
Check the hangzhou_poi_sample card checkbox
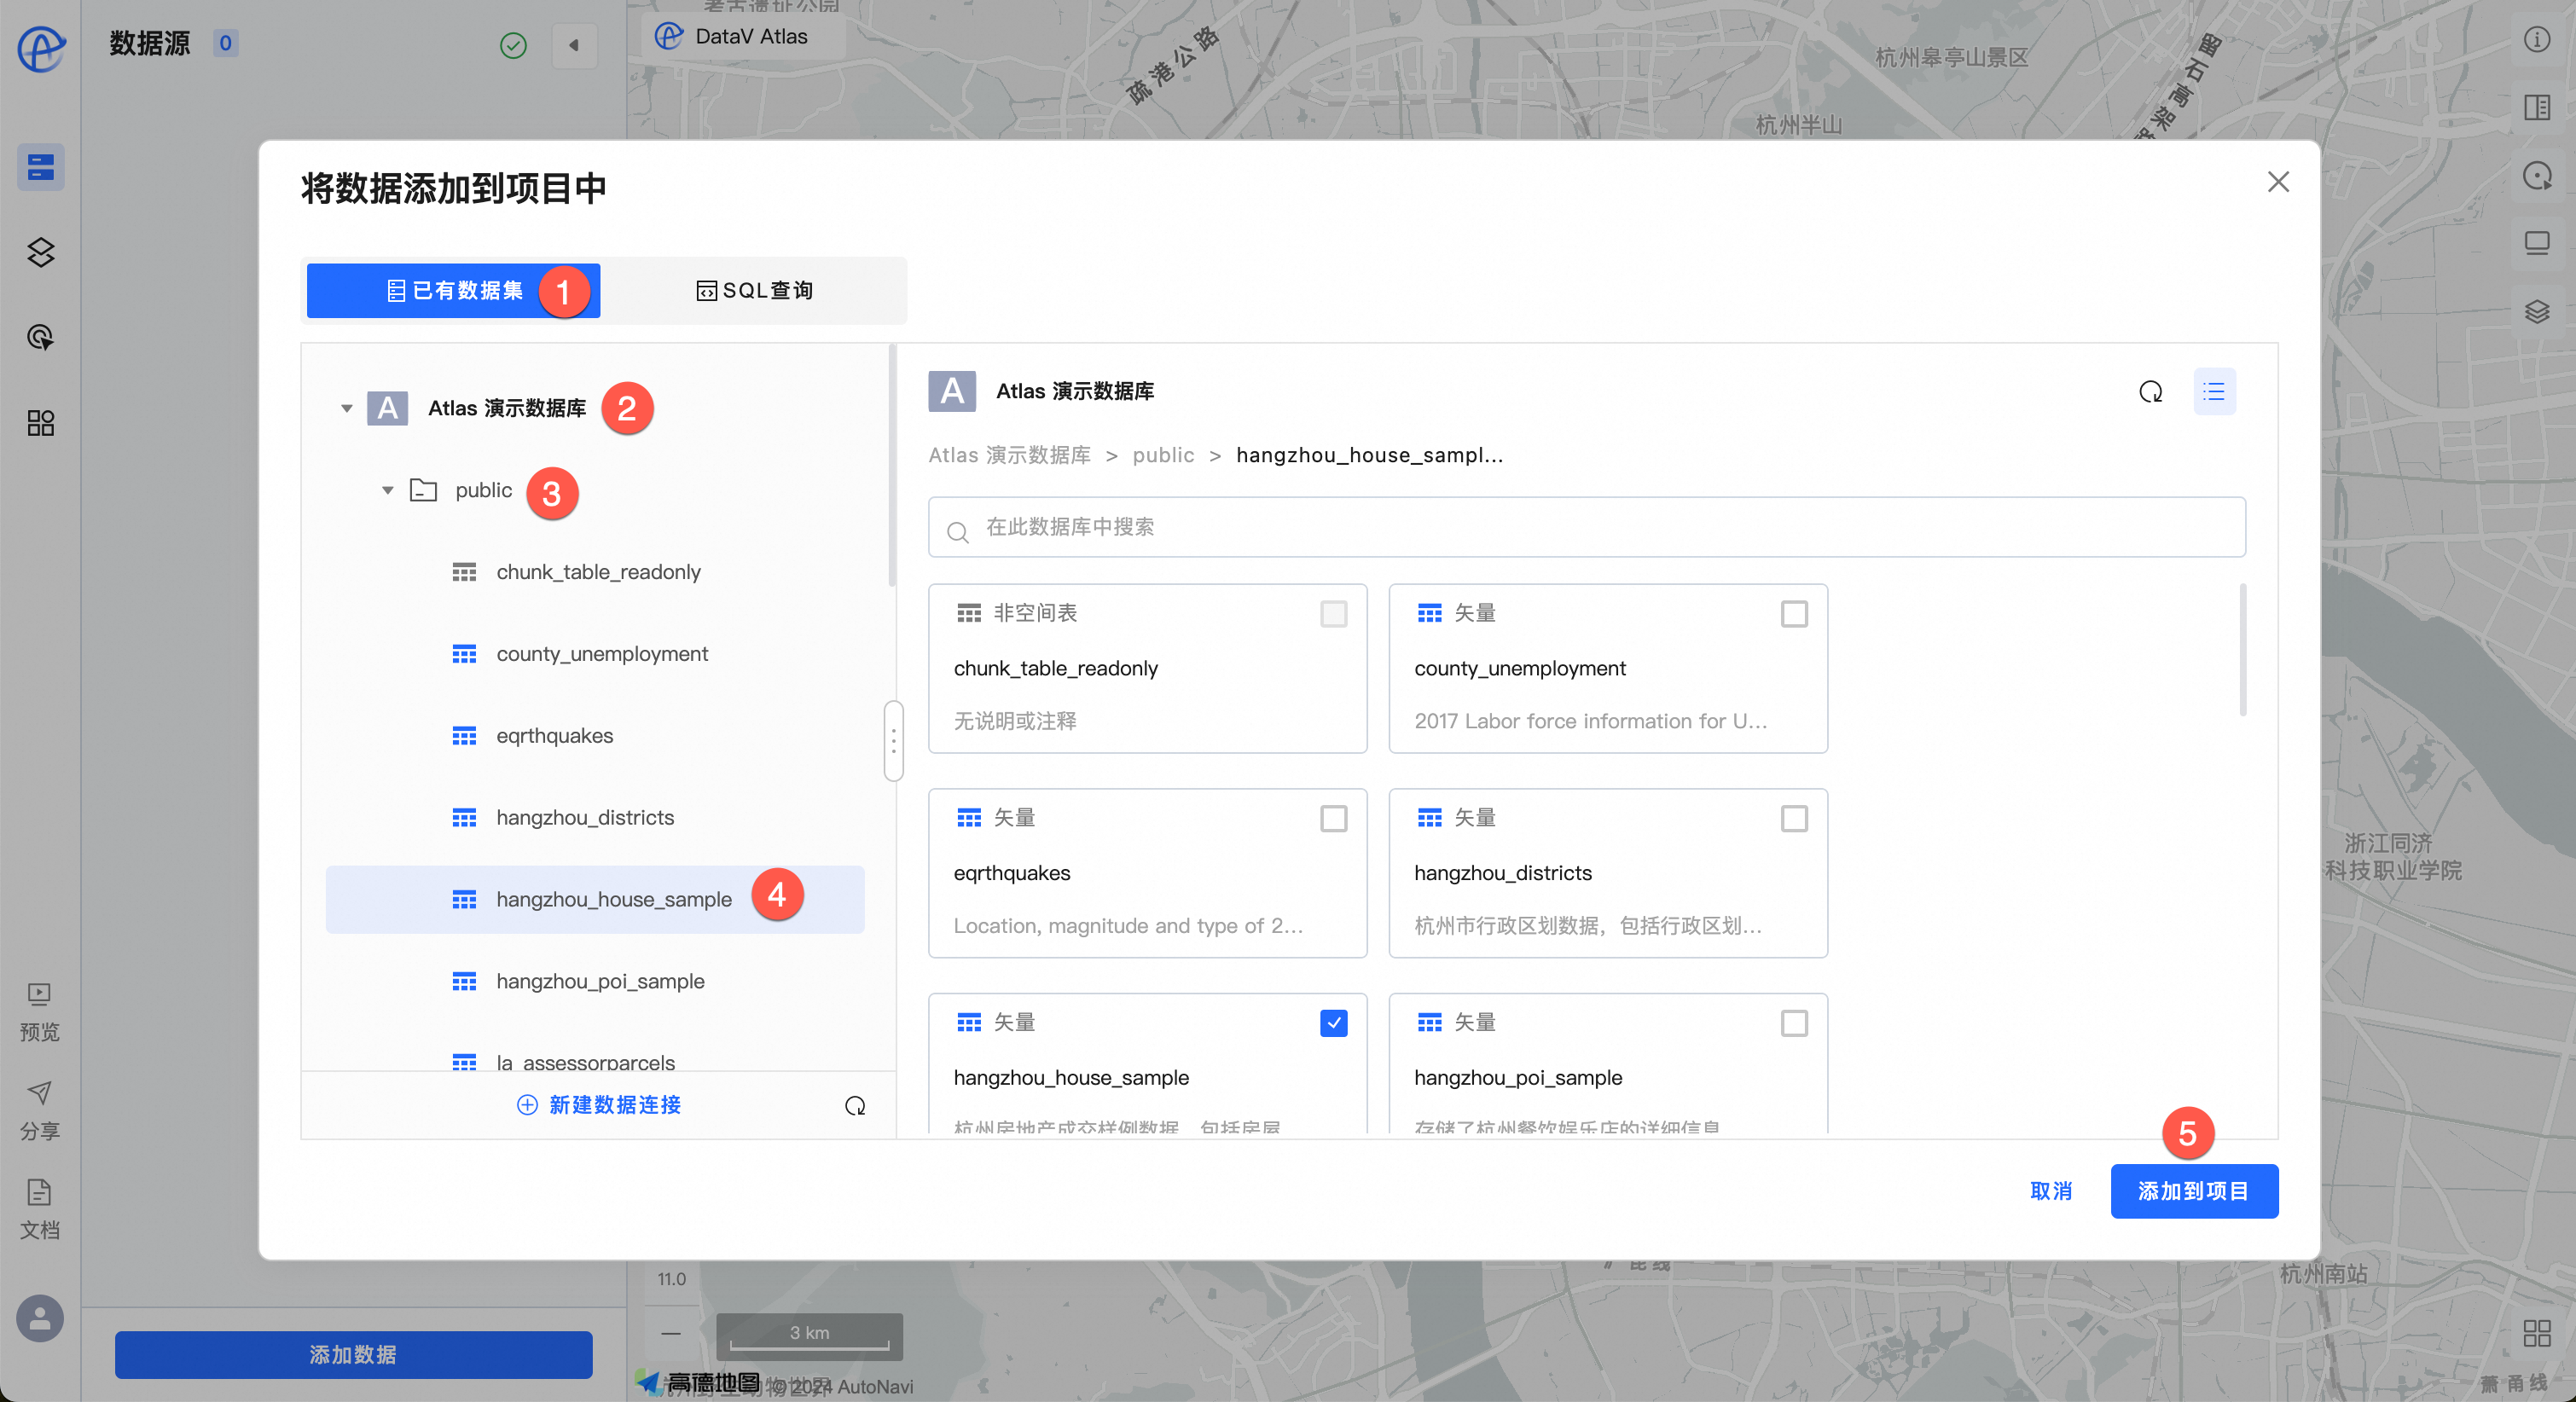click(x=1794, y=1023)
